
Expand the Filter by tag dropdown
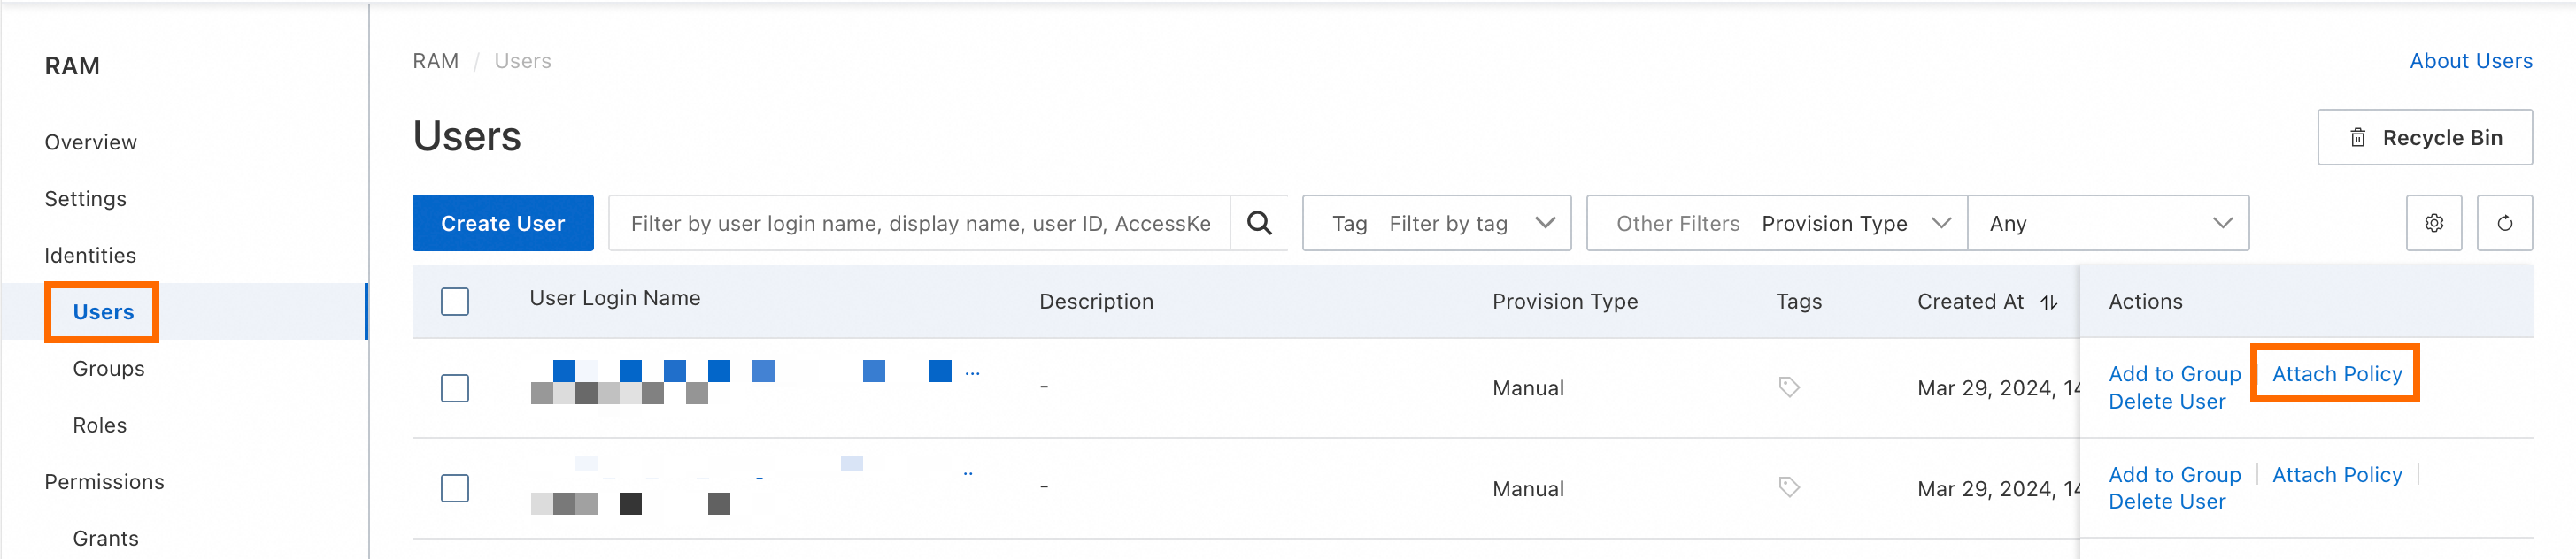point(1471,223)
